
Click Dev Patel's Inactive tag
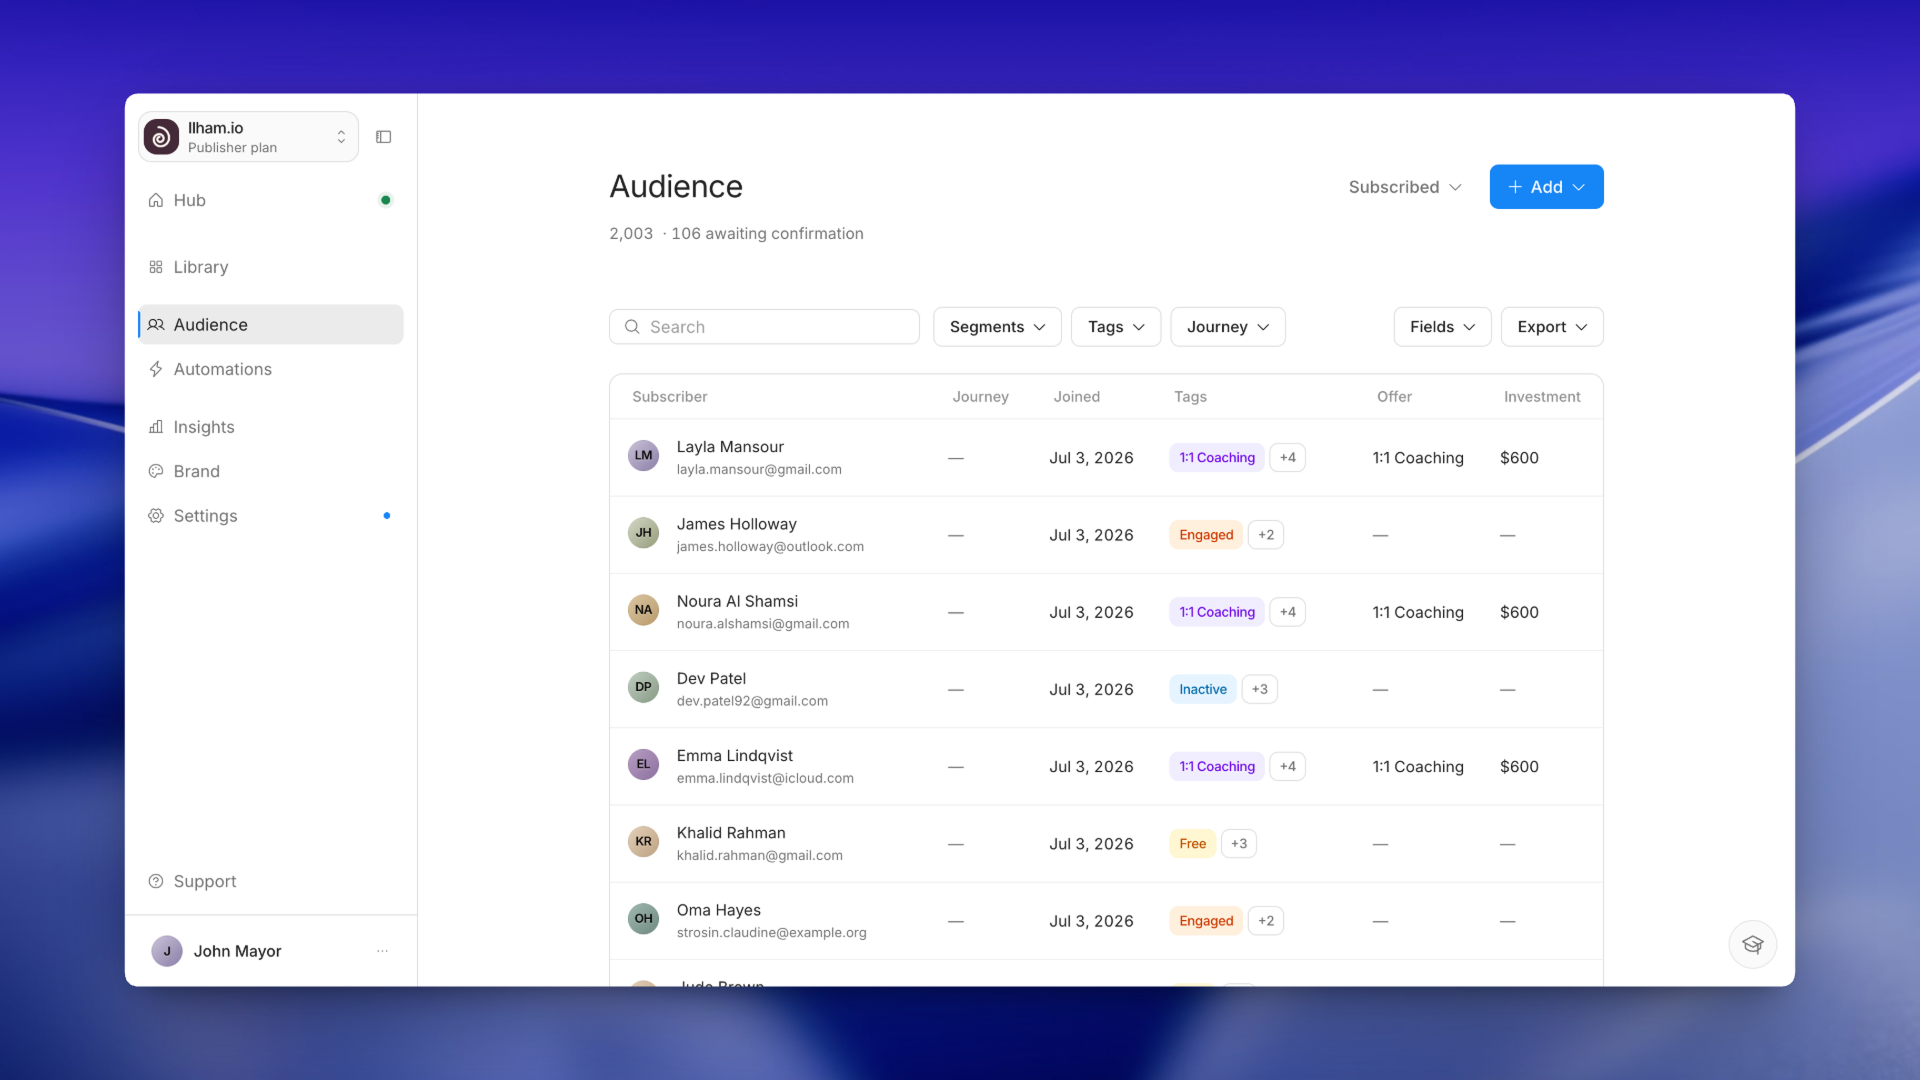(x=1203, y=689)
